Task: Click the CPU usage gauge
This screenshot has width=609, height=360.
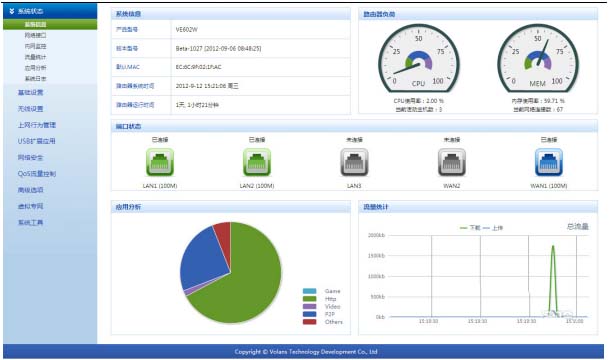Action: point(419,58)
